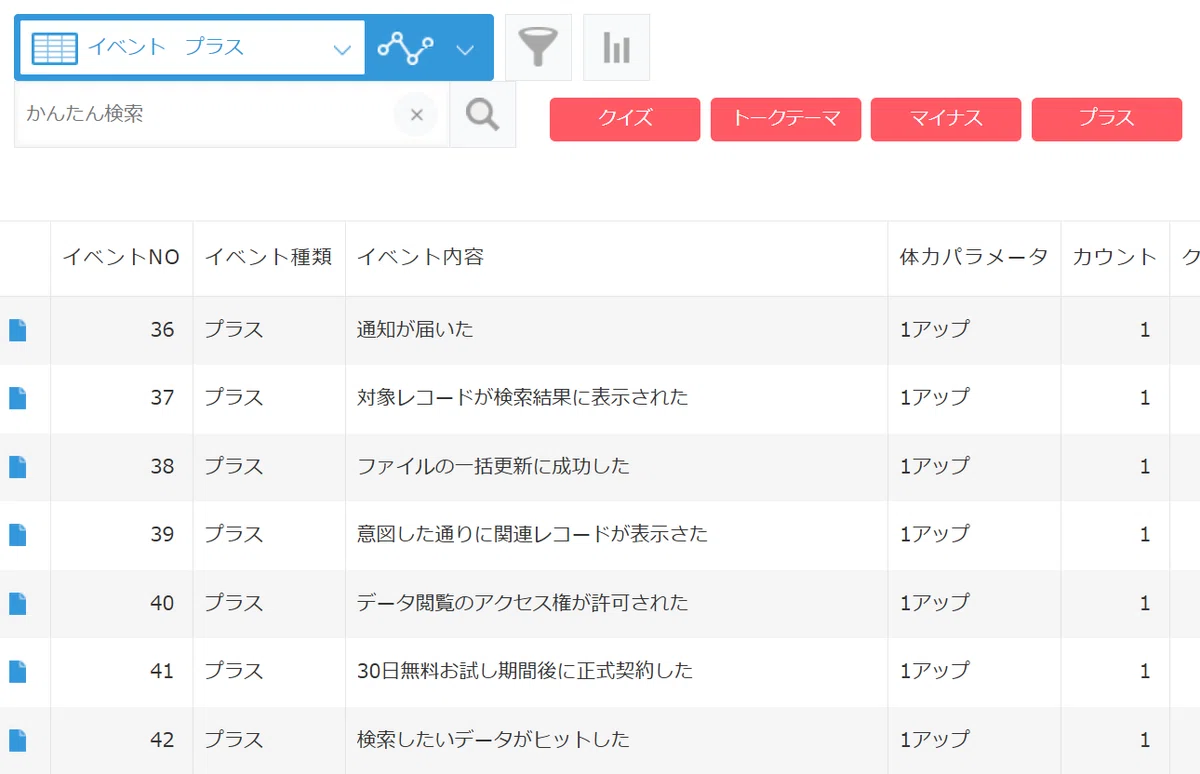1200x774 pixels.
Task: Open the filter funnel icon
Action: pyautogui.click(x=538, y=47)
